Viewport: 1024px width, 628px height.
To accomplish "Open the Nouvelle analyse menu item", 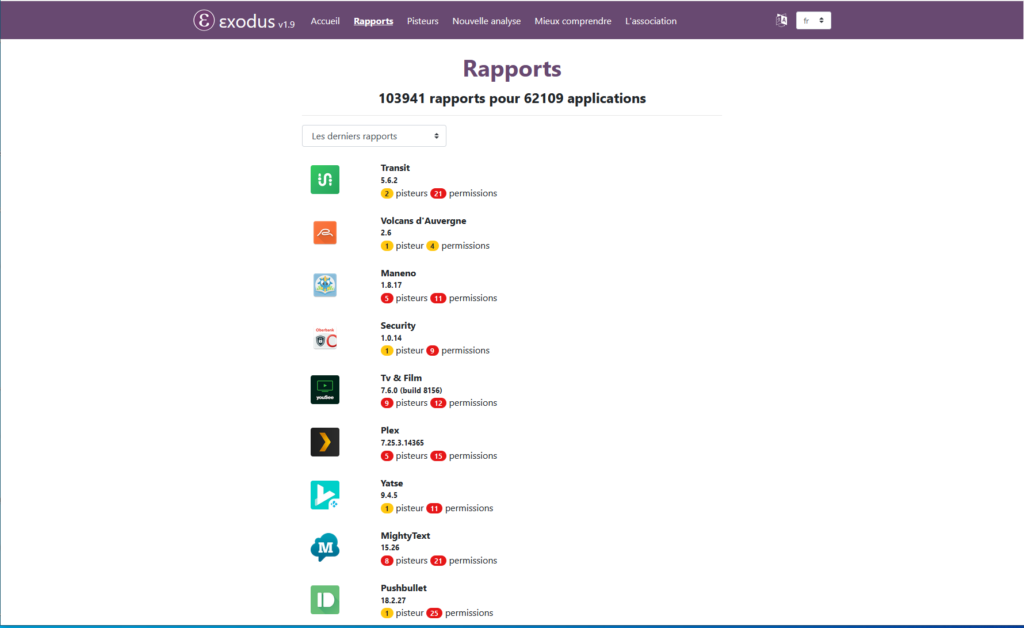I will [487, 21].
